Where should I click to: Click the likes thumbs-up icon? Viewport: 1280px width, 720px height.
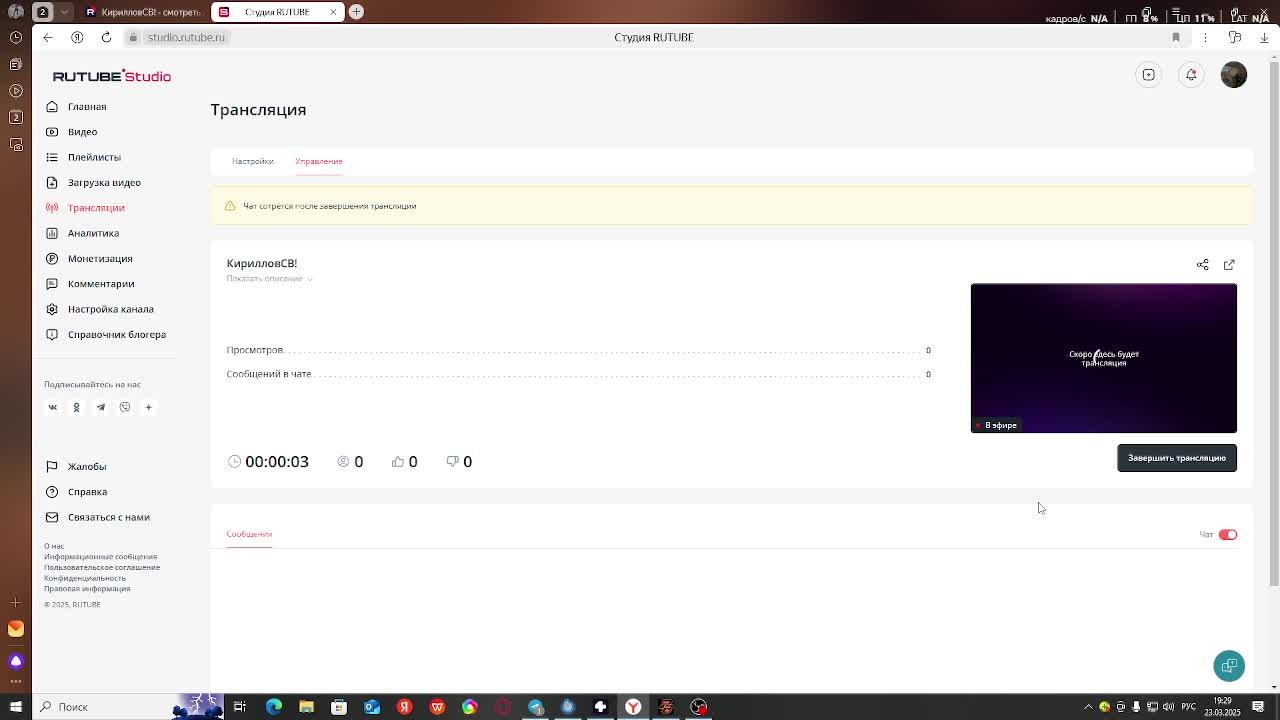pyautogui.click(x=398, y=461)
